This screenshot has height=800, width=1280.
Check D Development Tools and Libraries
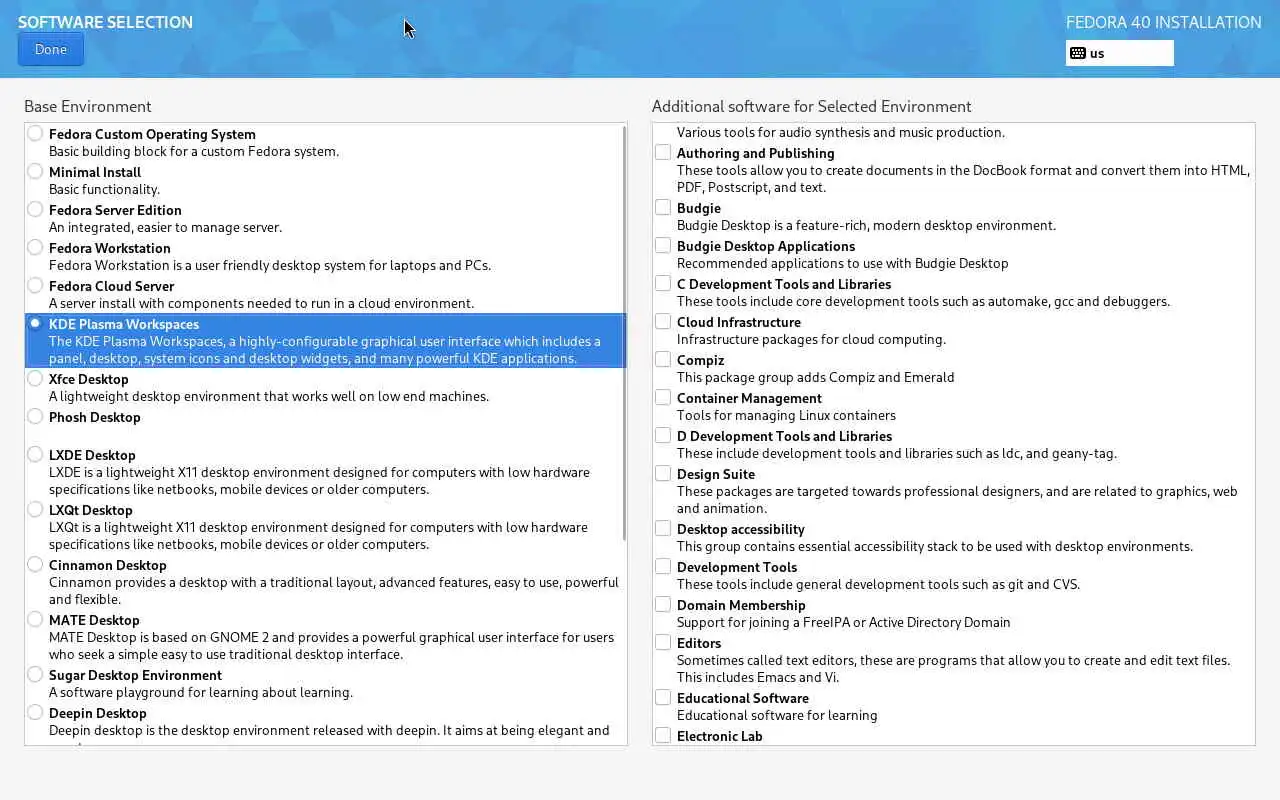[663, 435]
